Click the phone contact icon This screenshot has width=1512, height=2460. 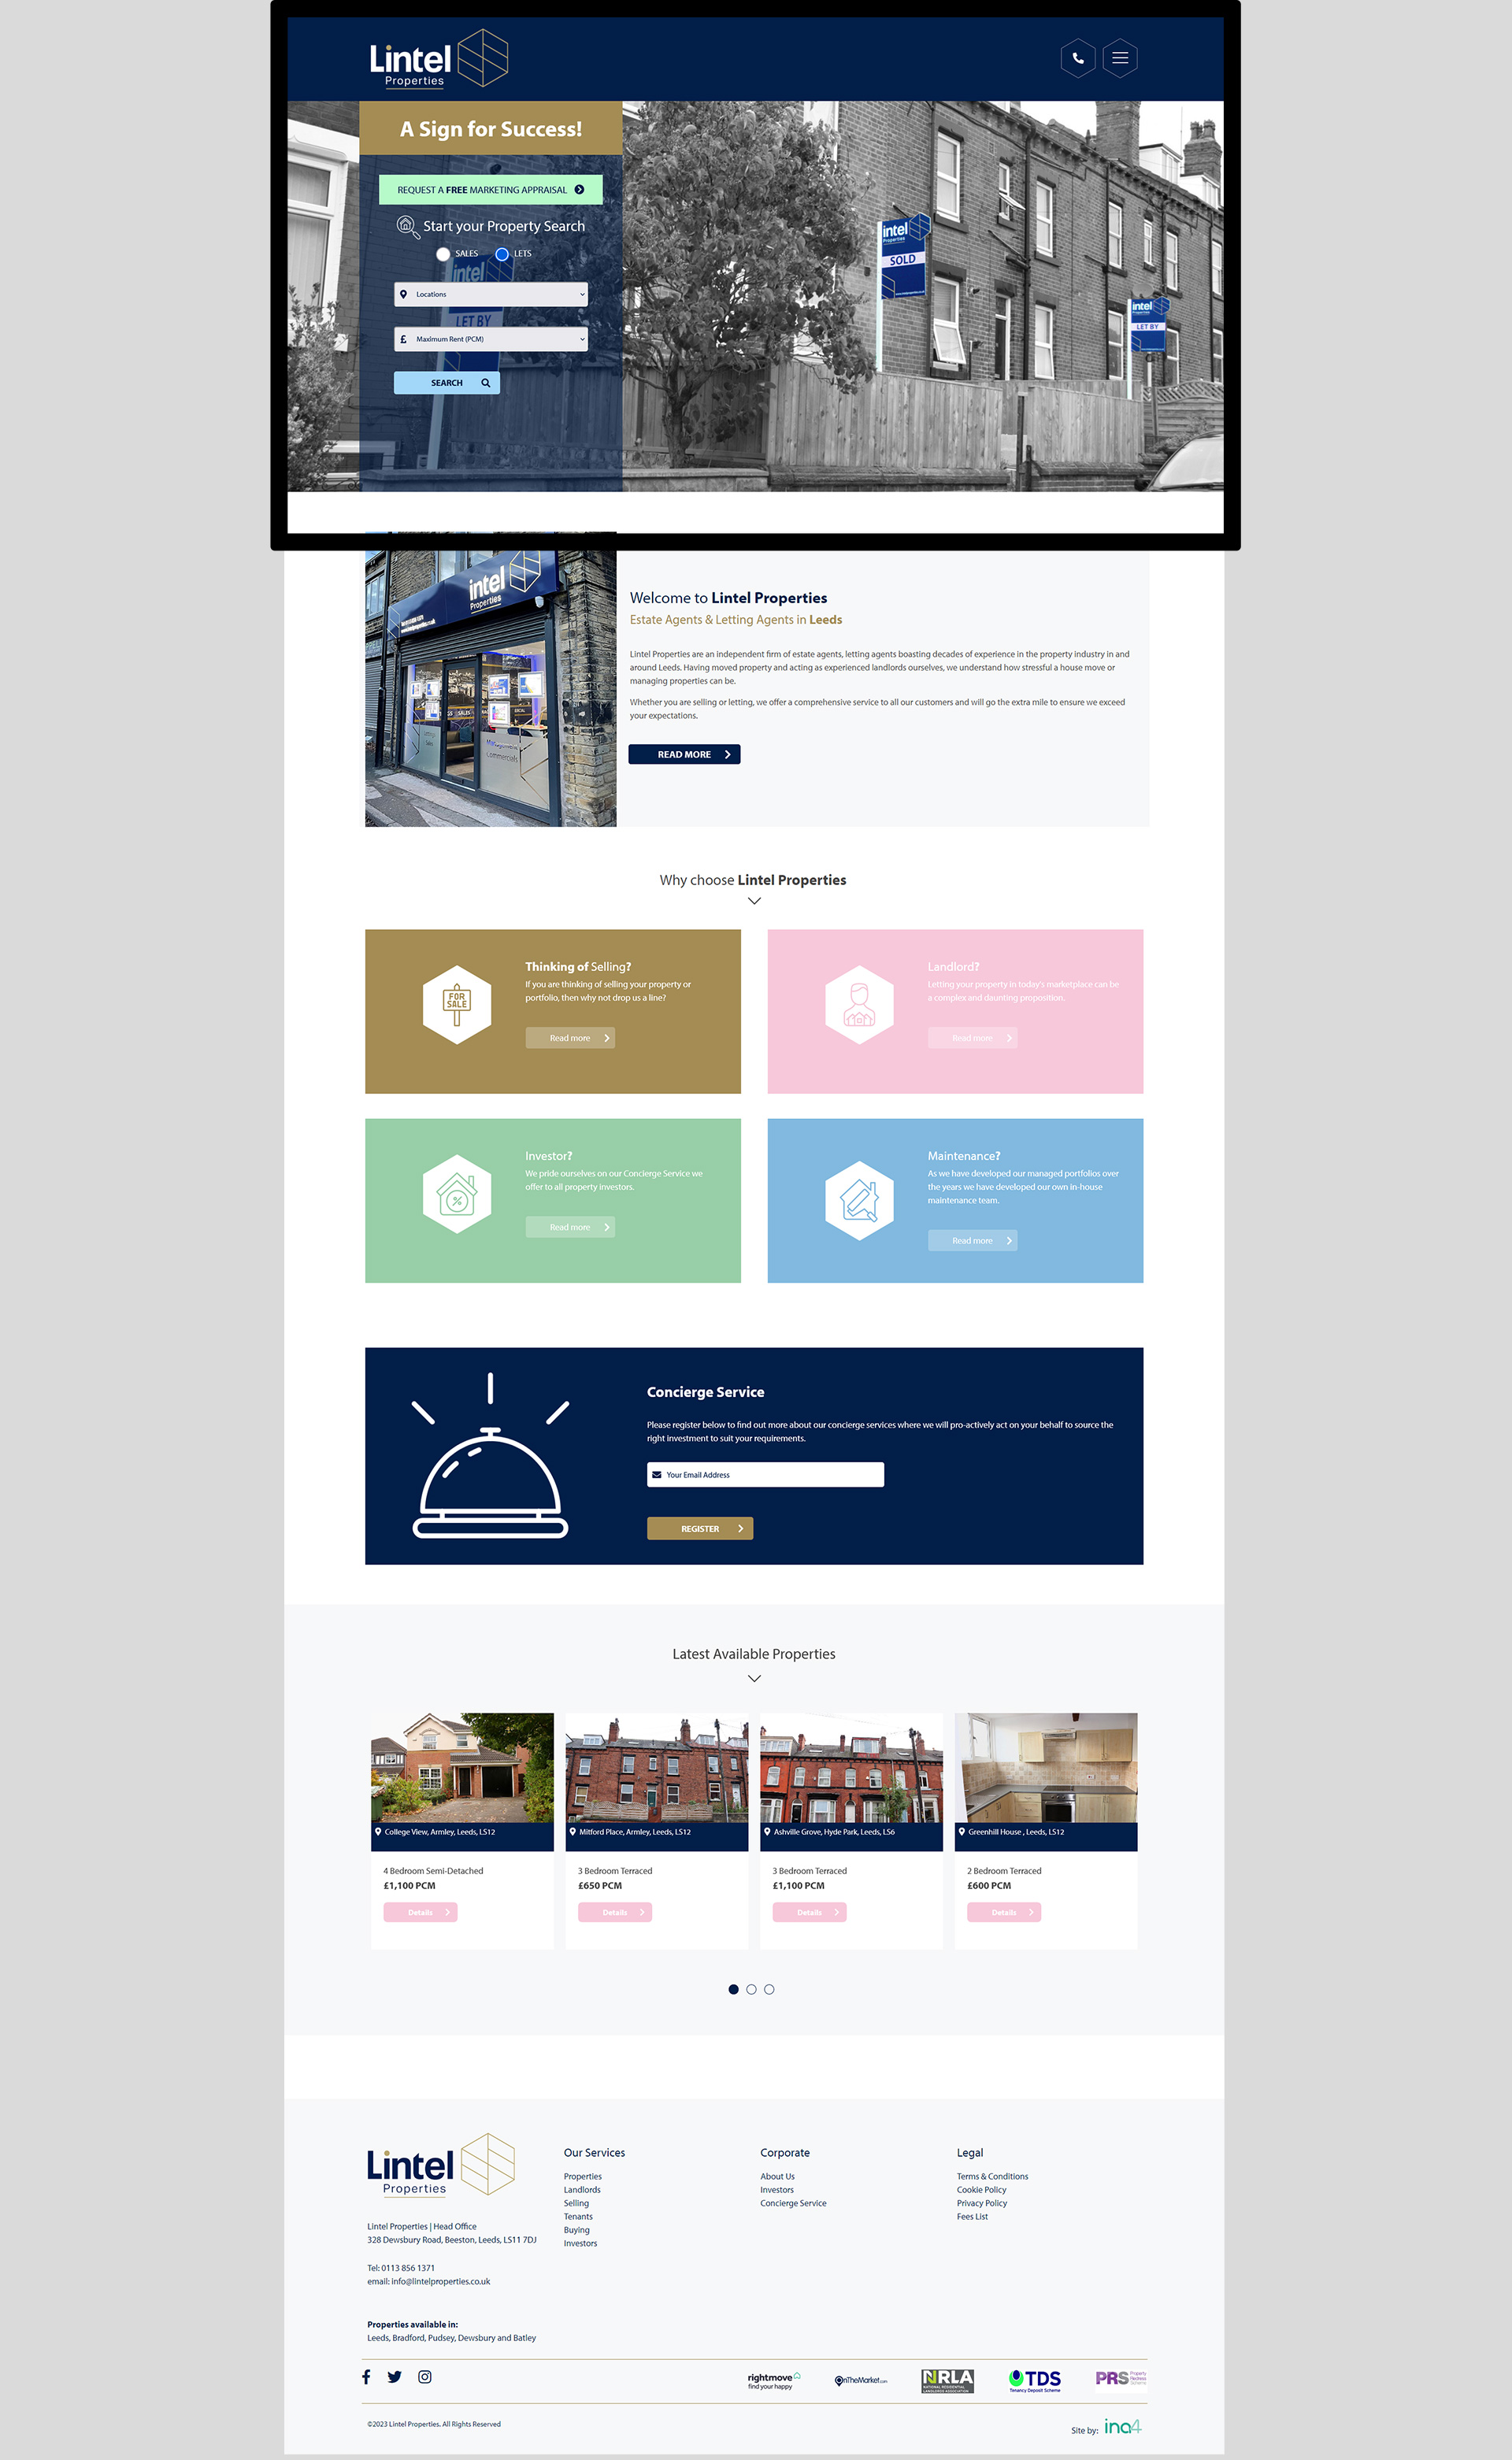pyautogui.click(x=1076, y=58)
